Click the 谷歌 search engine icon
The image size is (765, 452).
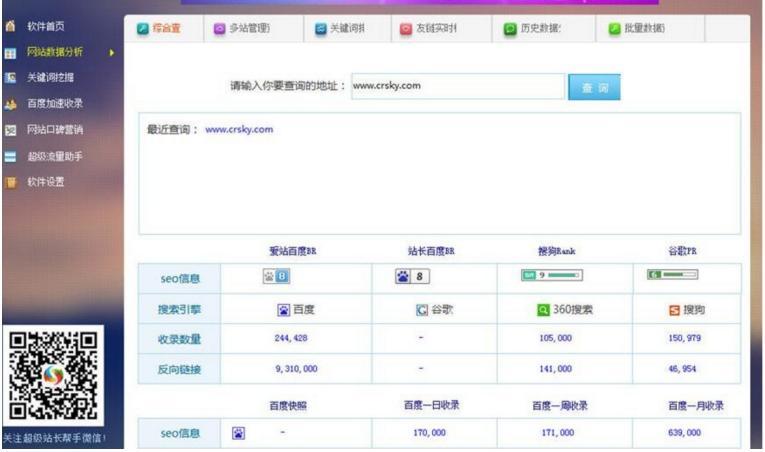[422, 309]
